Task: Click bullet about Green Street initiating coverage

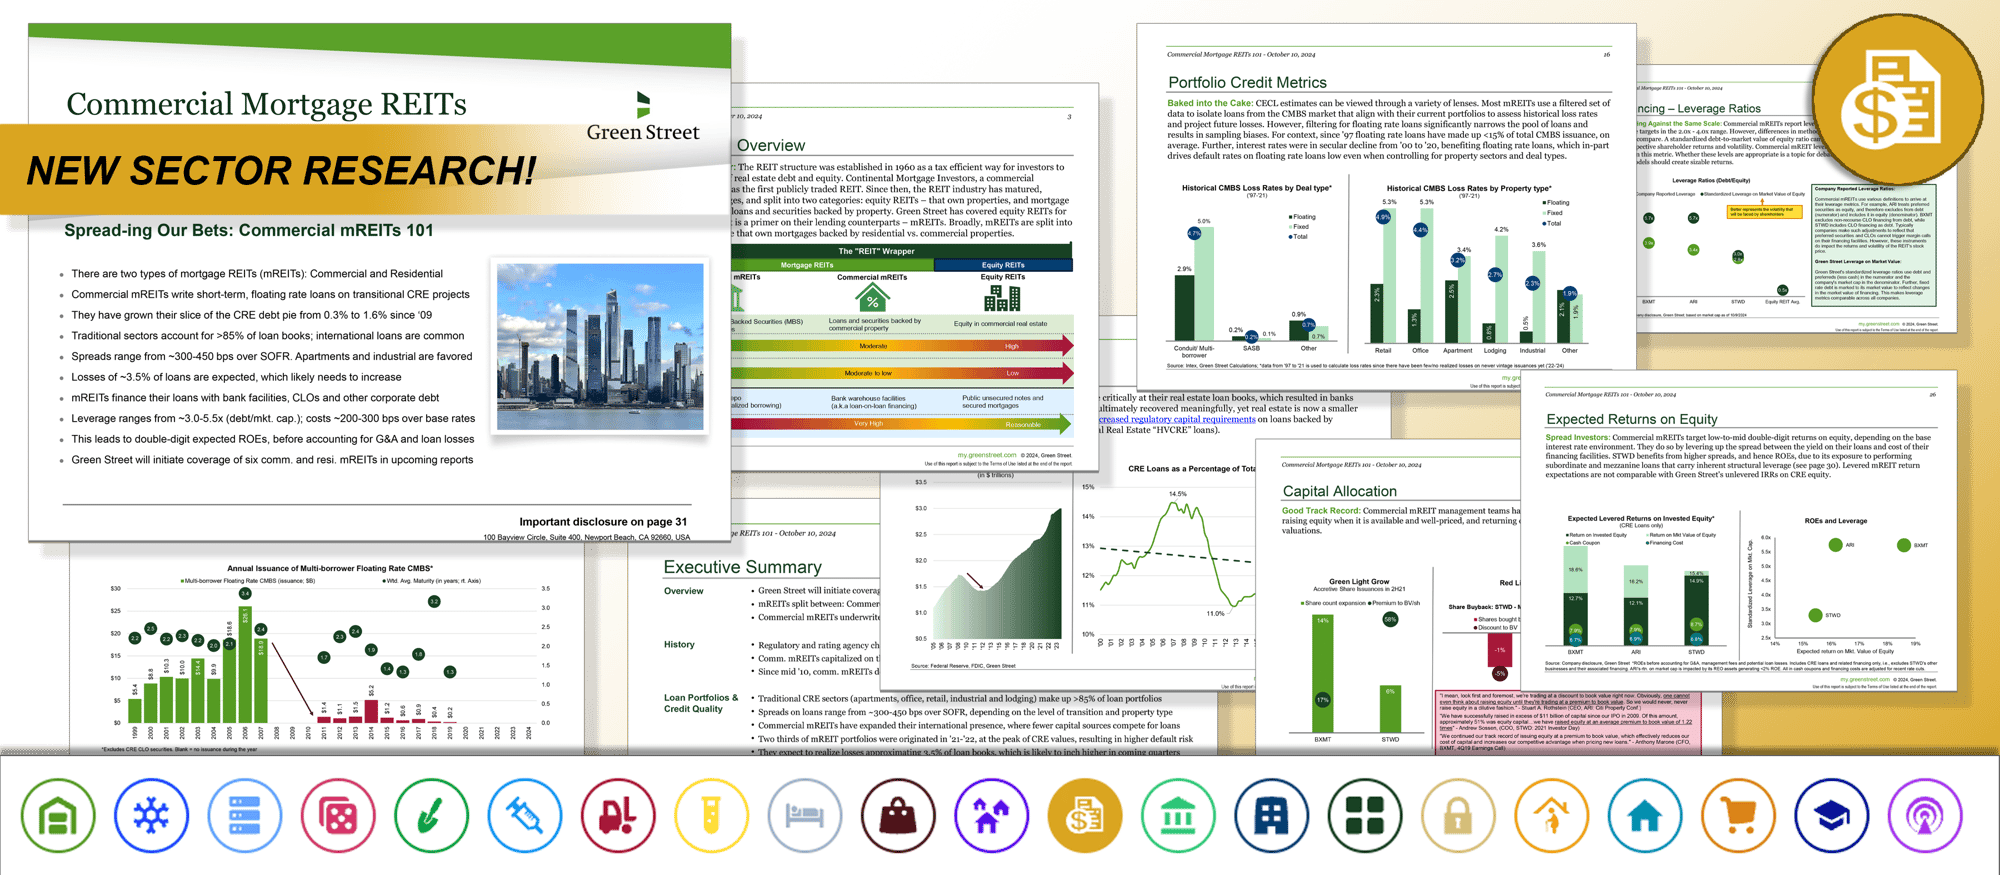Action: (x=272, y=460)
